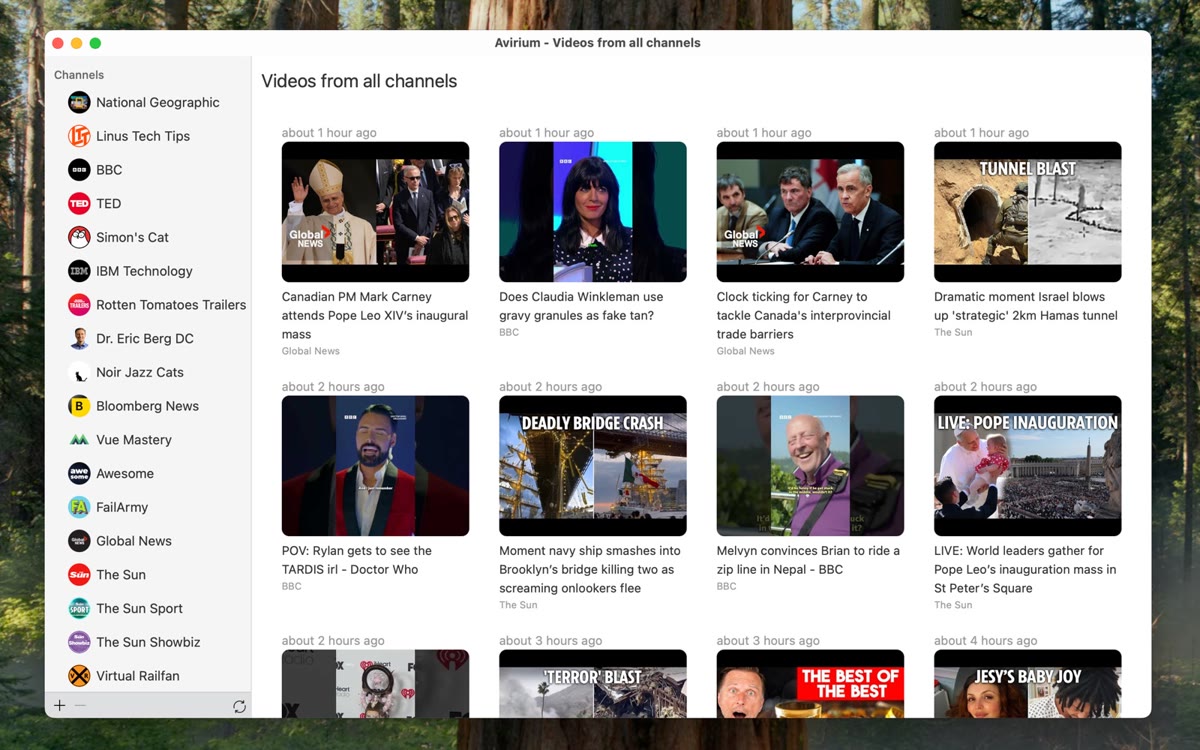Image resolution: width=1200 pixels, height=750 pixels.
Task: Open the Melvyn zip line video thumbnail
Action: (810, 466)
